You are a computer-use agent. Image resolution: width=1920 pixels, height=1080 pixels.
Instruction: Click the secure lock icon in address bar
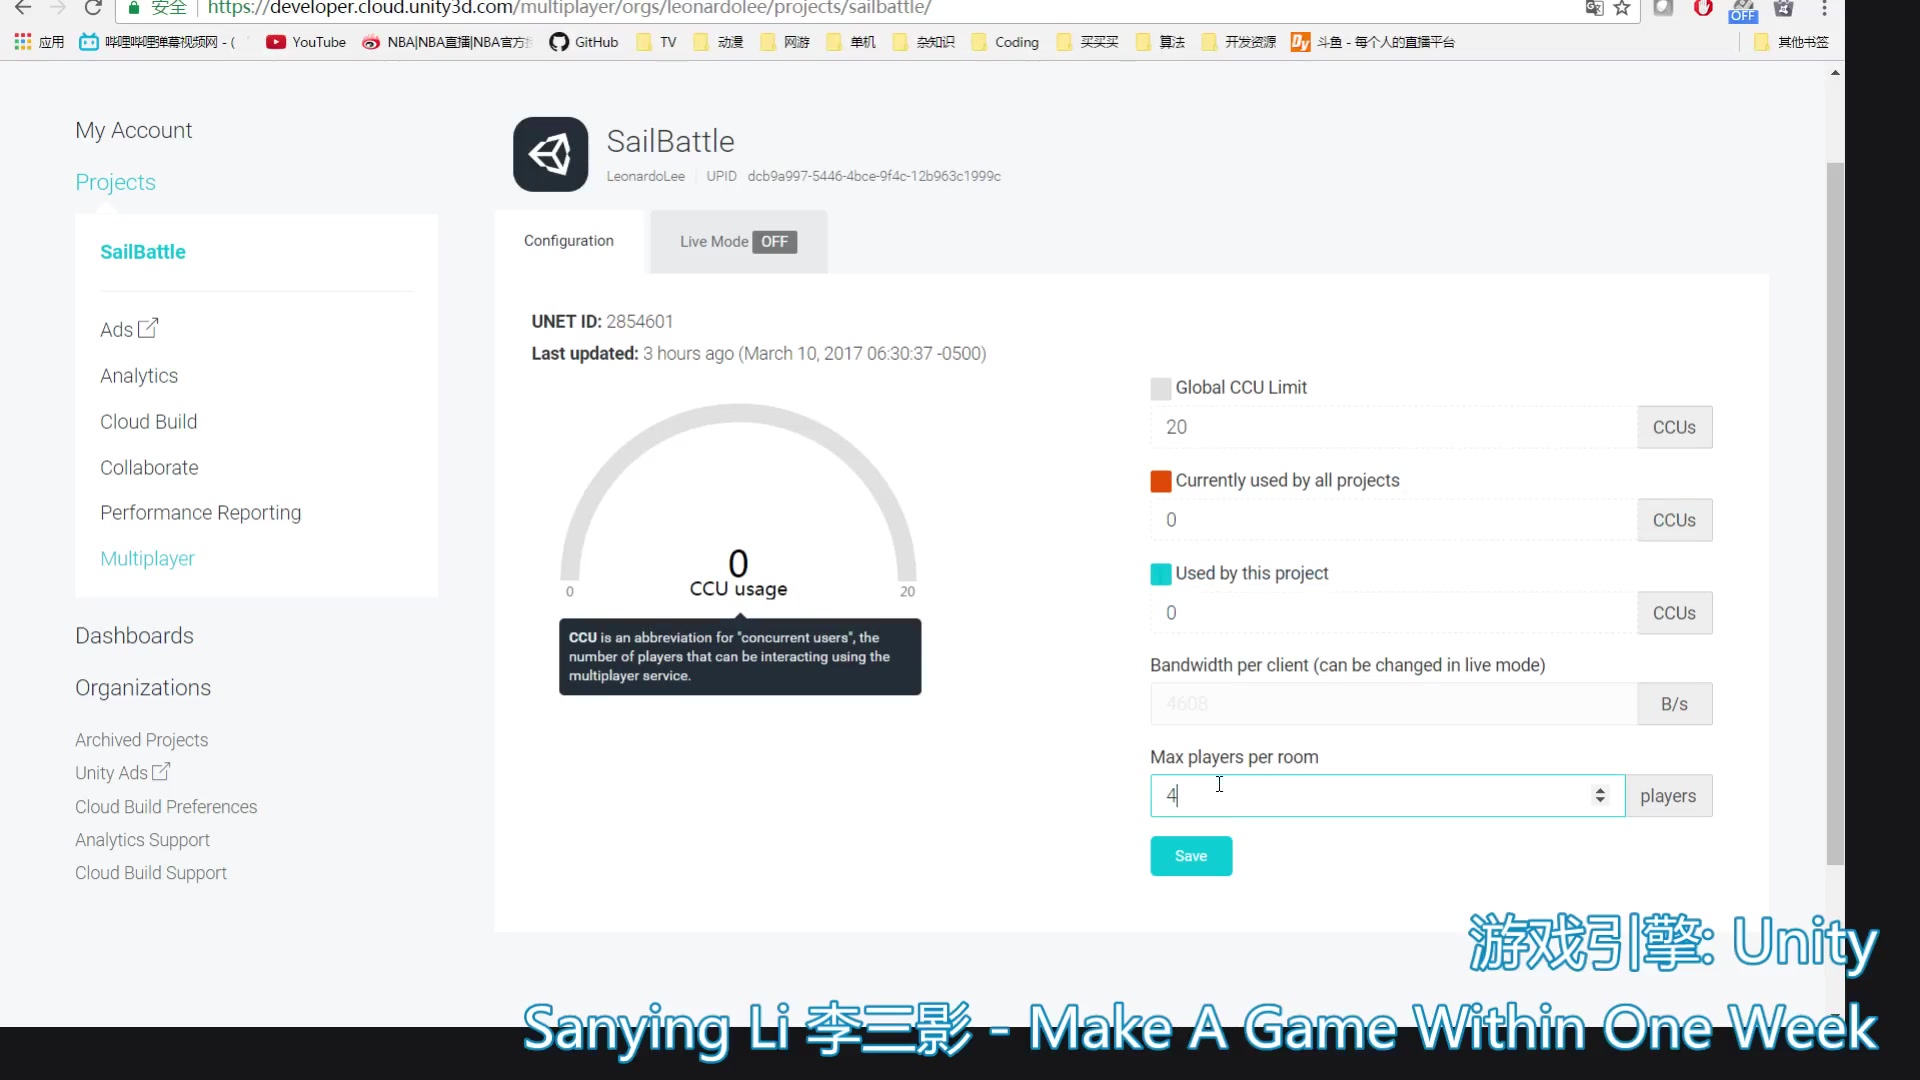pos(134,8)
